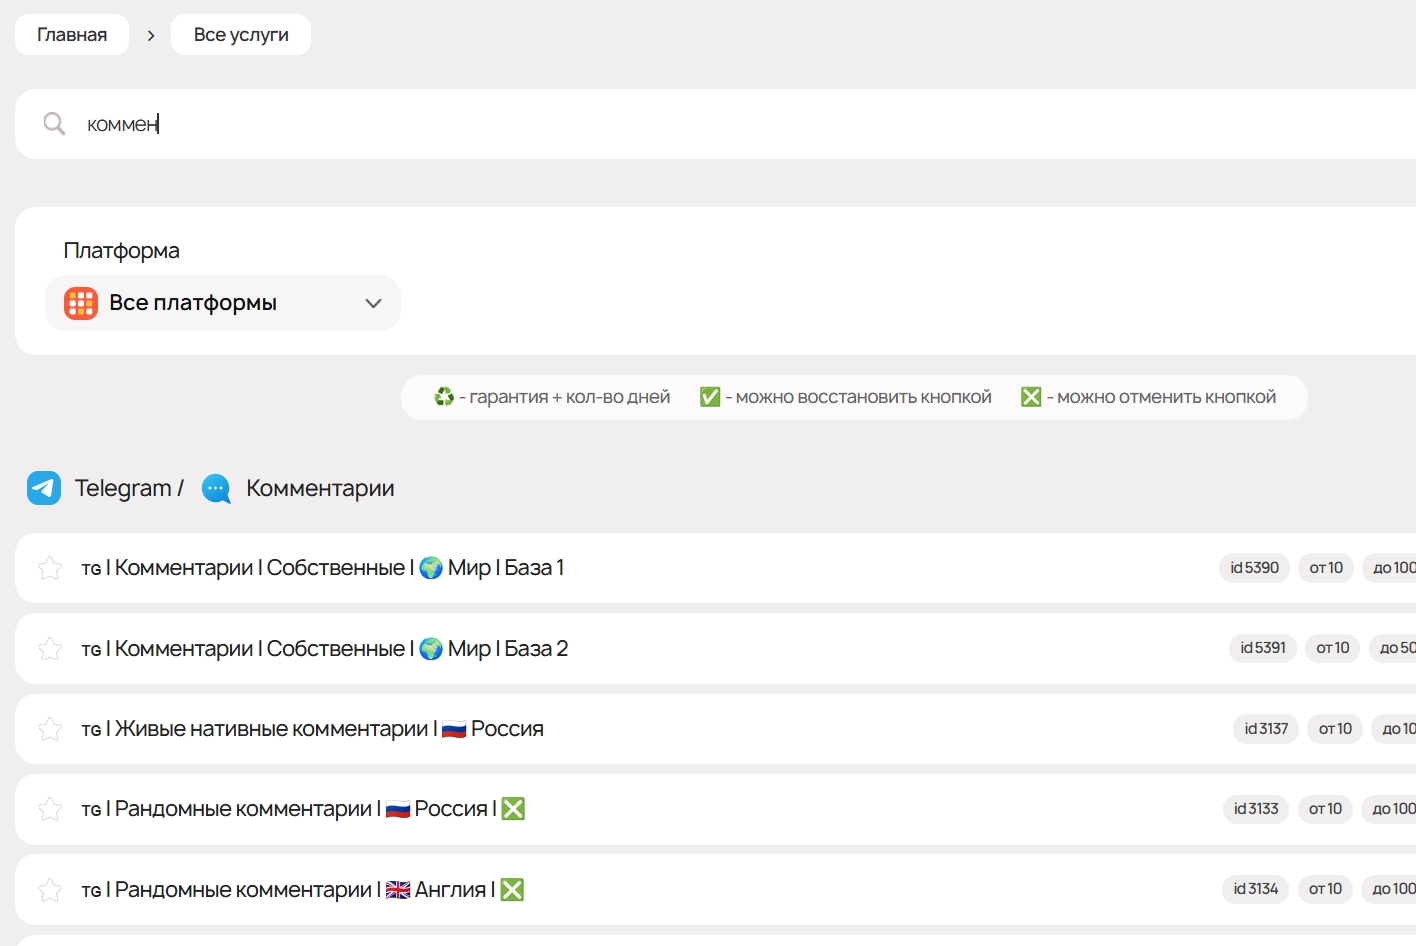Click the recycle guarantee legend icon
The image size is (1416, 946).
pyautogui.click(x=444, y=397)
